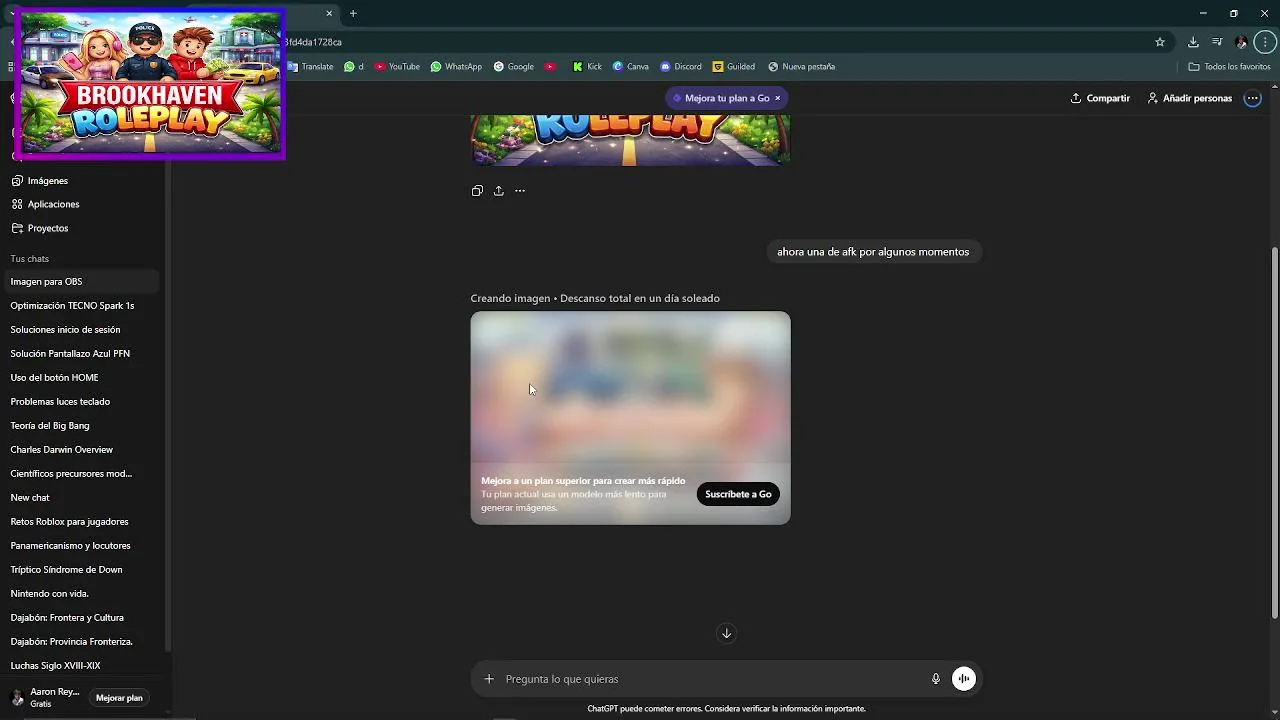Open chat Problemas luces teclado
This screenshot has height=720, width=1280.
point(83,402)
